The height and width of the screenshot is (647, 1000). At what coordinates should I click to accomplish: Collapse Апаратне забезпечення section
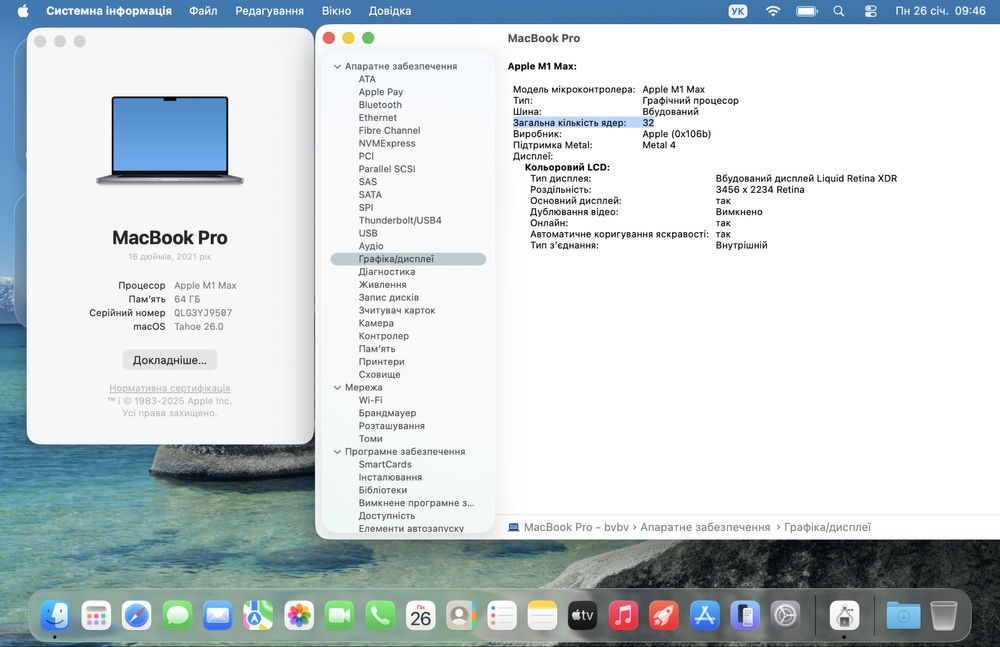pos(337,66)
